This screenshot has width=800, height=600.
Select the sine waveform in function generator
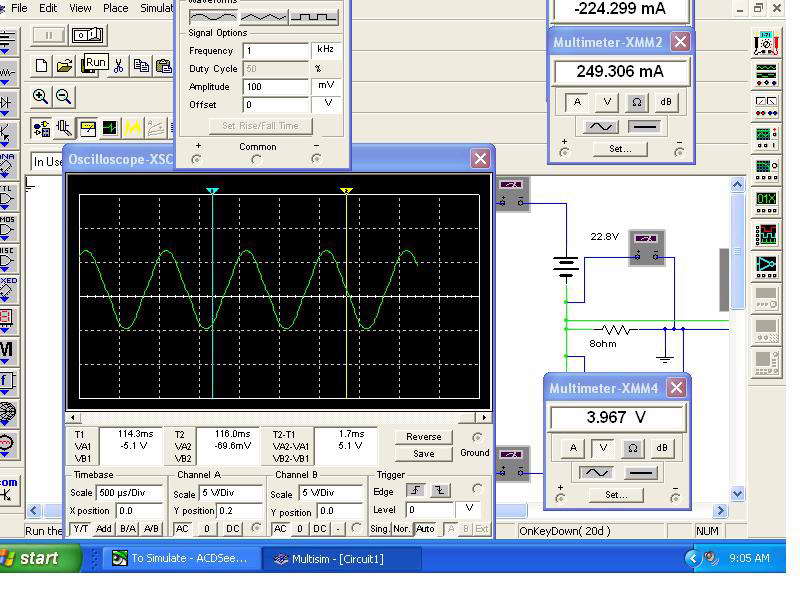point(213,17)
